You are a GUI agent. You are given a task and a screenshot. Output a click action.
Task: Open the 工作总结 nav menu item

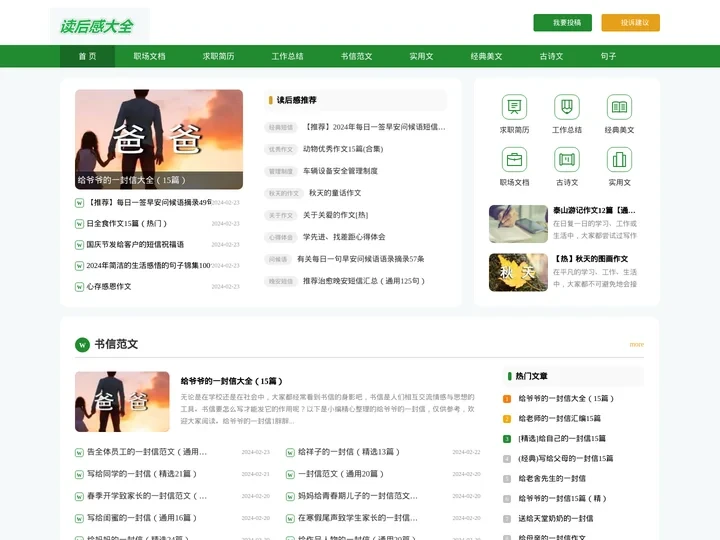(287, 56)
